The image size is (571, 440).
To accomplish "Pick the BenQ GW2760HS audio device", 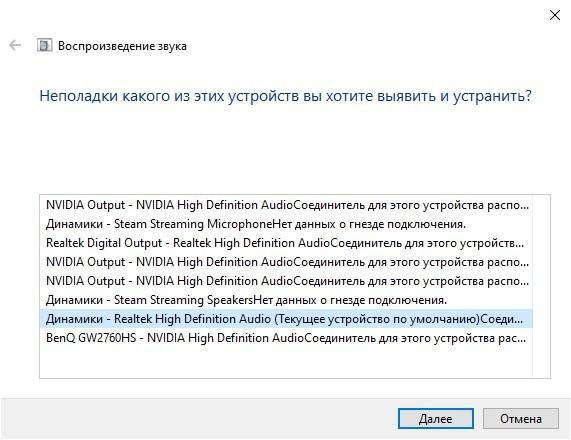I will [x=286, y=338].
